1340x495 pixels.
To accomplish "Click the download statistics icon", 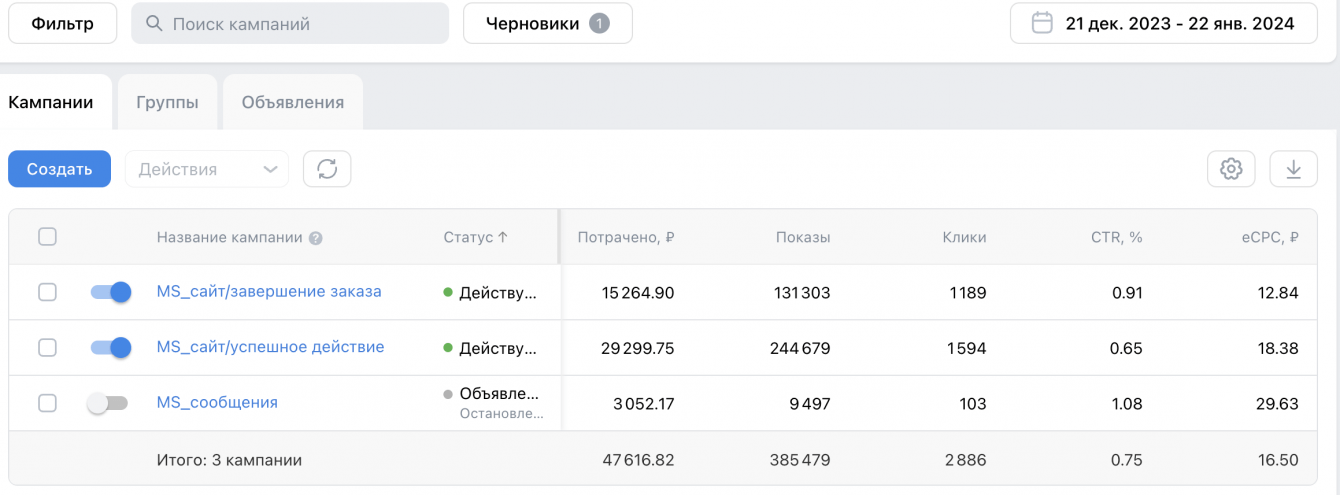I will tap(1293, 169).
